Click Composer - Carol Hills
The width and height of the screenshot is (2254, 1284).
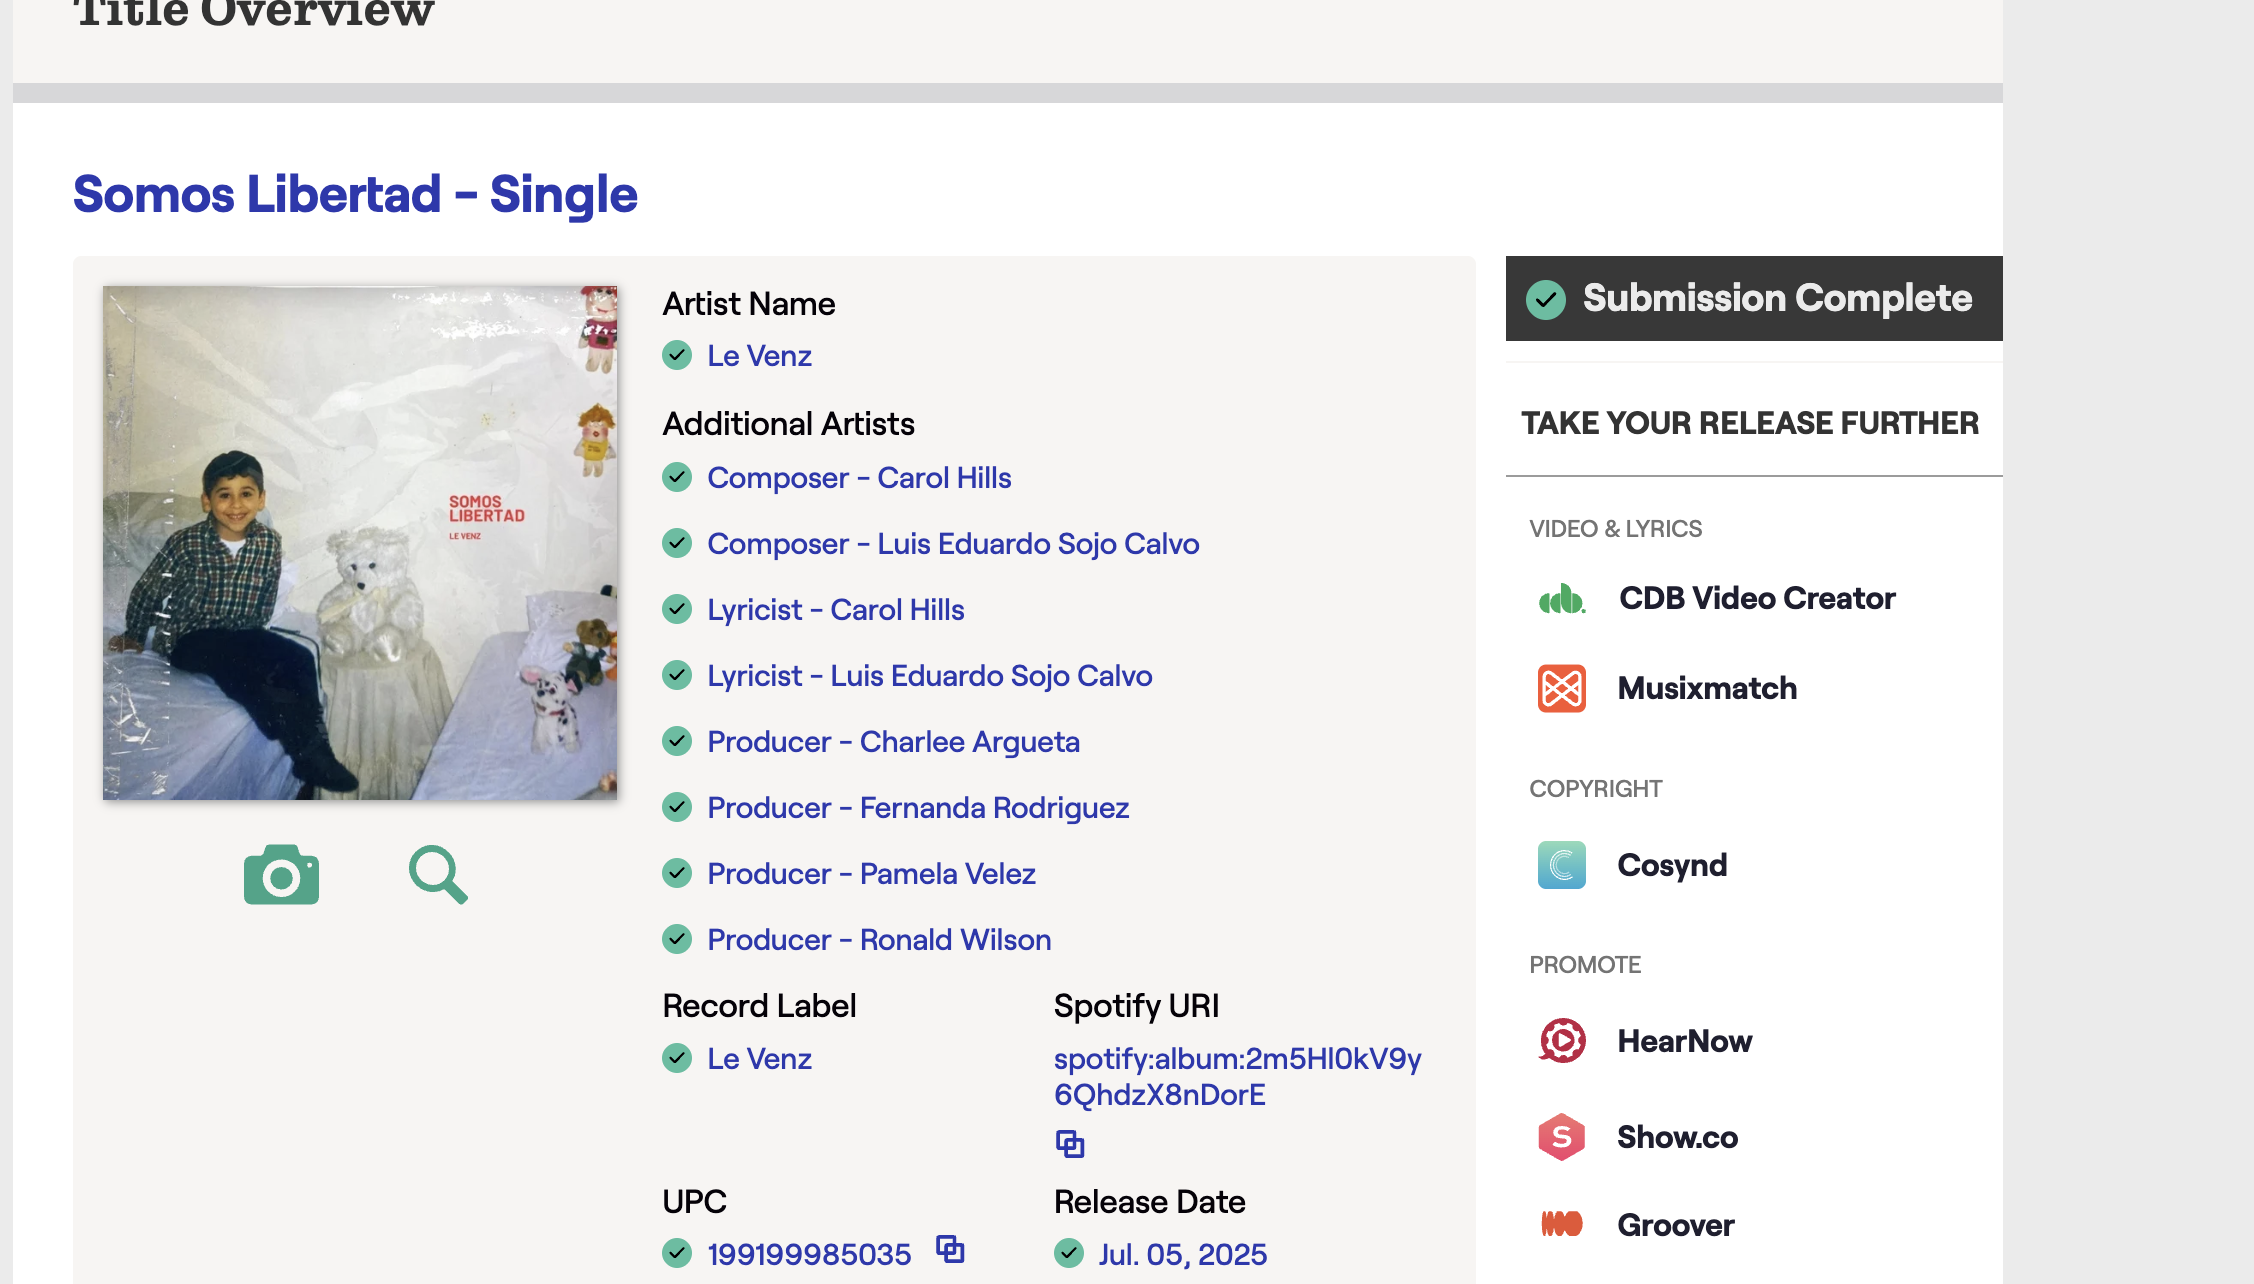(x=859, y=478)
